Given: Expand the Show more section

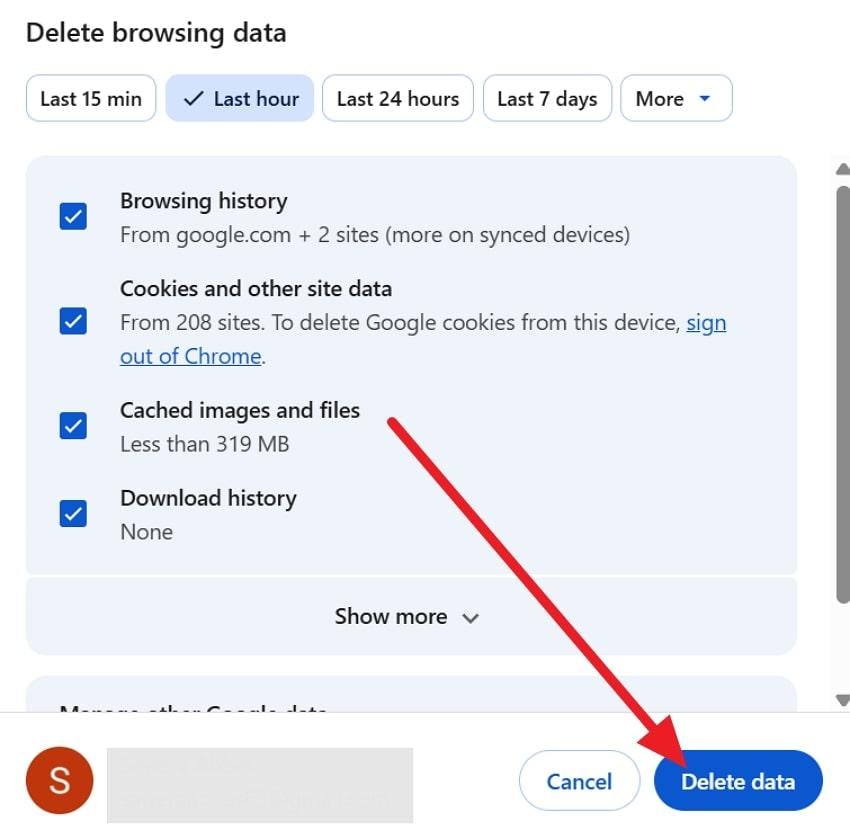Looking at the screenshot, I should 391,617.
